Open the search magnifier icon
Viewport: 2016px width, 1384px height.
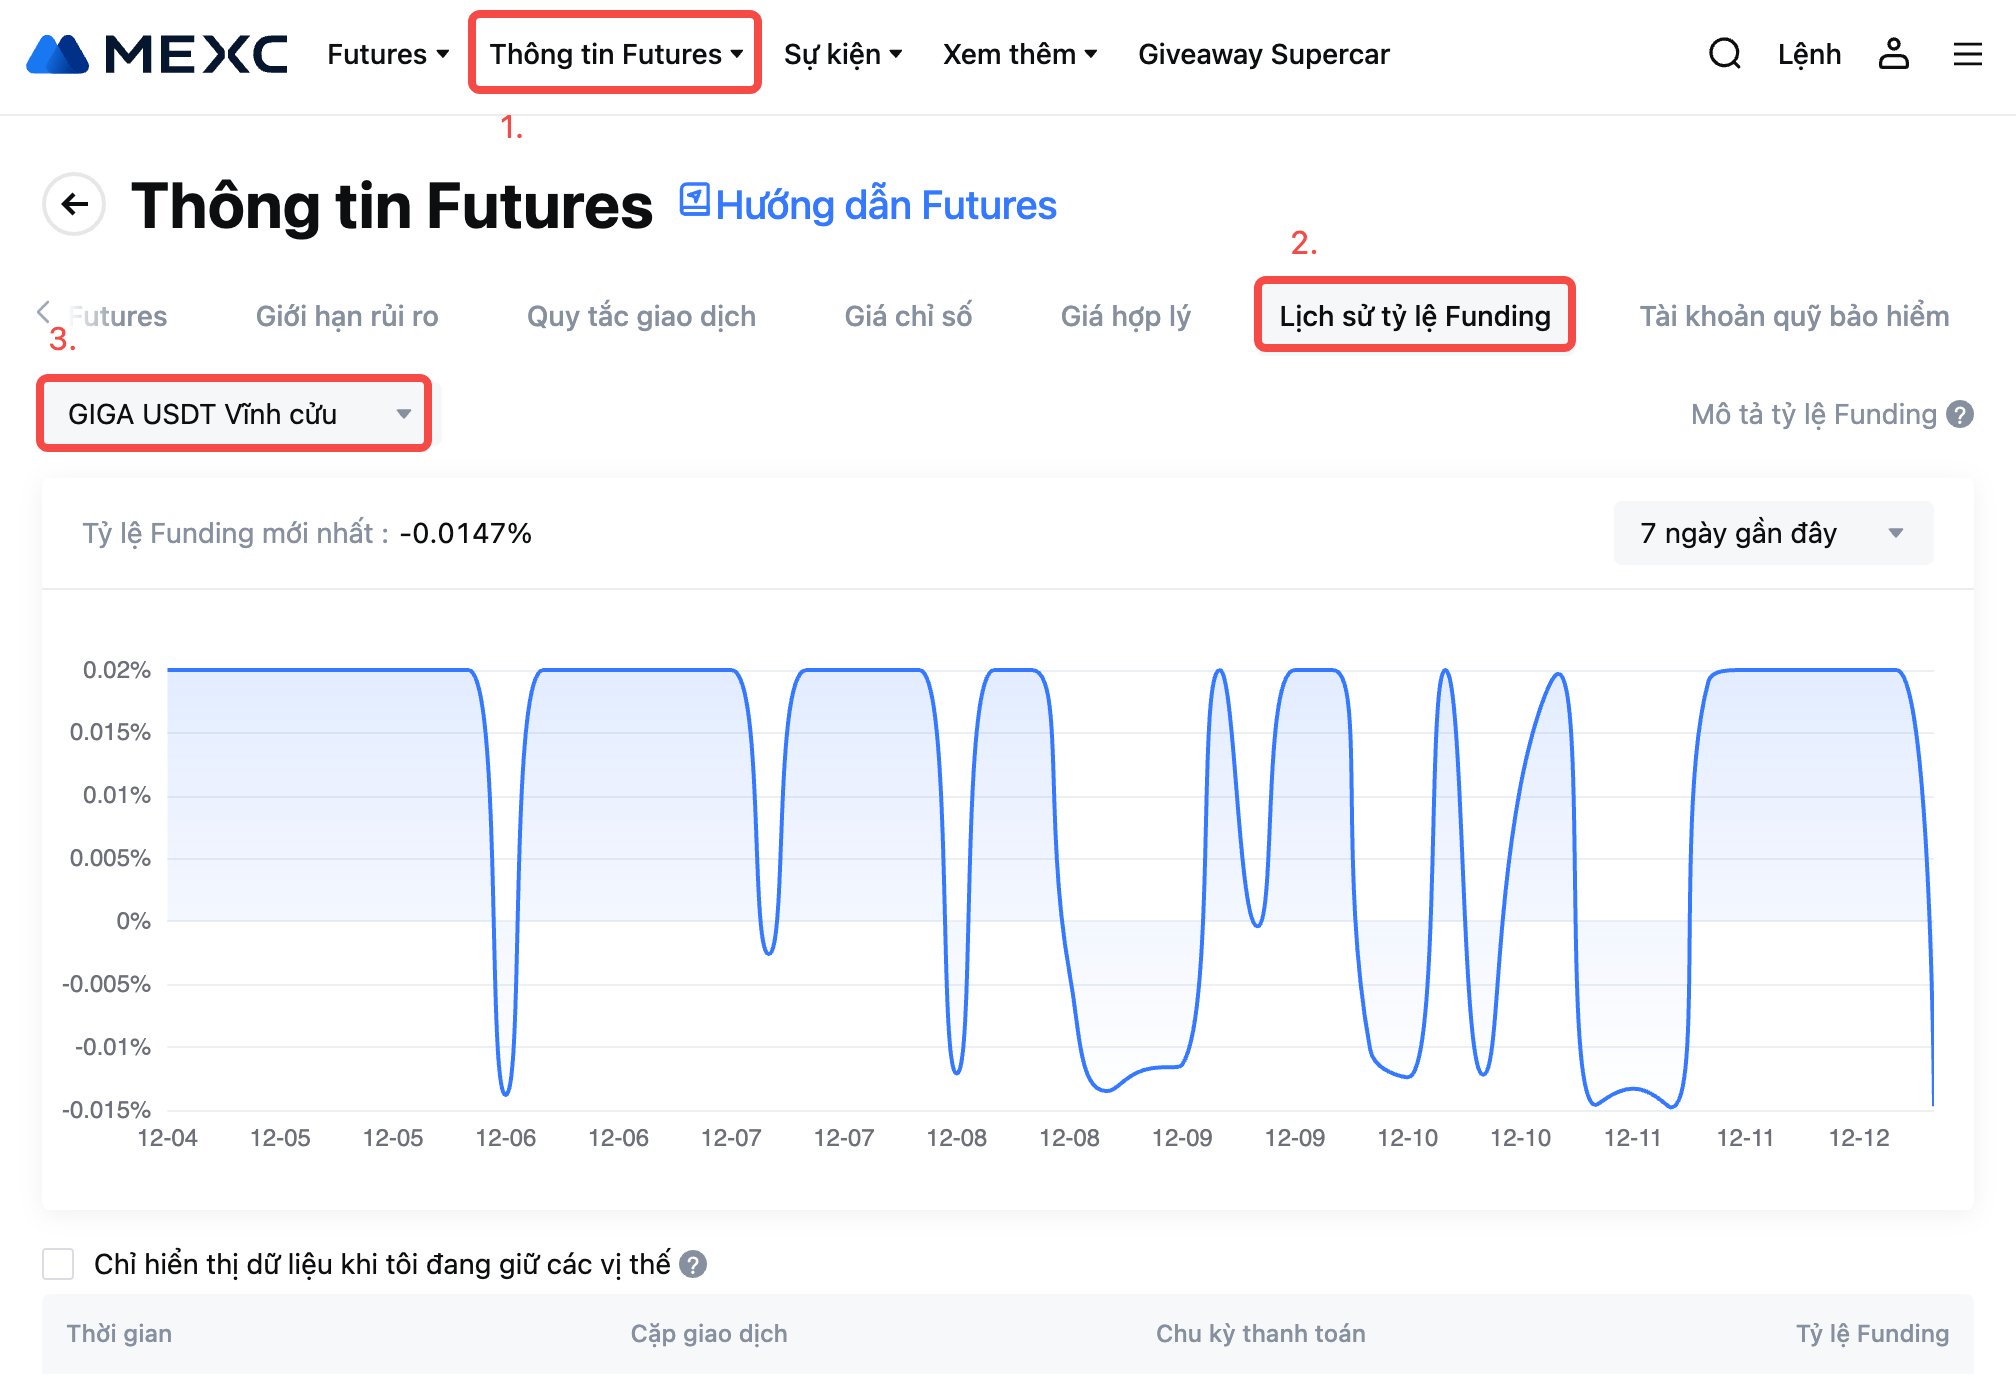click(1724, 54)
